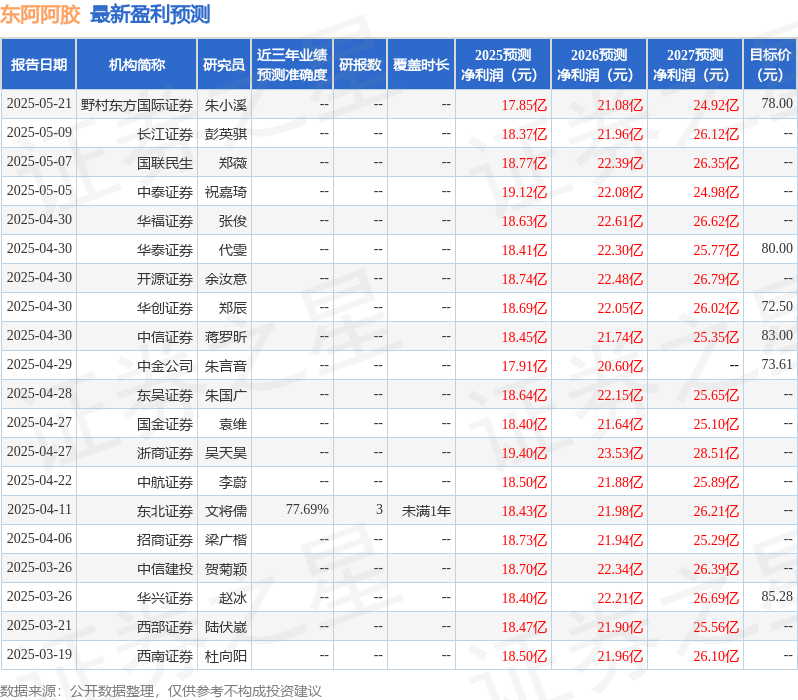This screenshot has height=700, width=798.
Task: Click the 2025-04-06 report date
Action: pyautogui.click(x=39, y=539)
